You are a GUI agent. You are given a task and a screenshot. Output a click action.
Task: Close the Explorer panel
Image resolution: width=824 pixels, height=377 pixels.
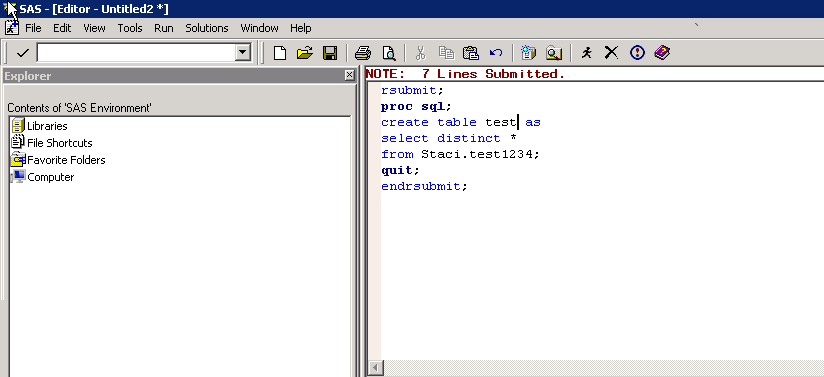point(349,76)
